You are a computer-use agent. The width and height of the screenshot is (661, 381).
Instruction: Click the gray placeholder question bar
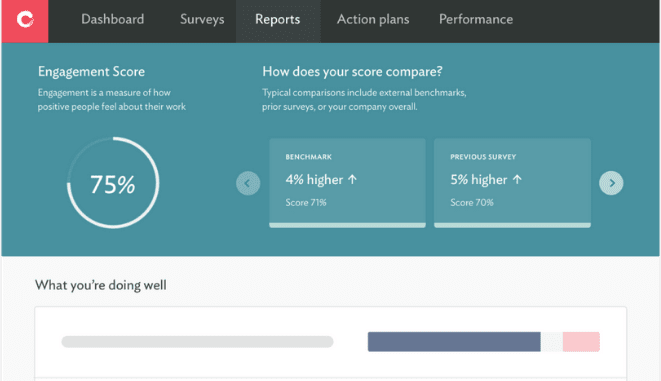click(x=197, y=342)
